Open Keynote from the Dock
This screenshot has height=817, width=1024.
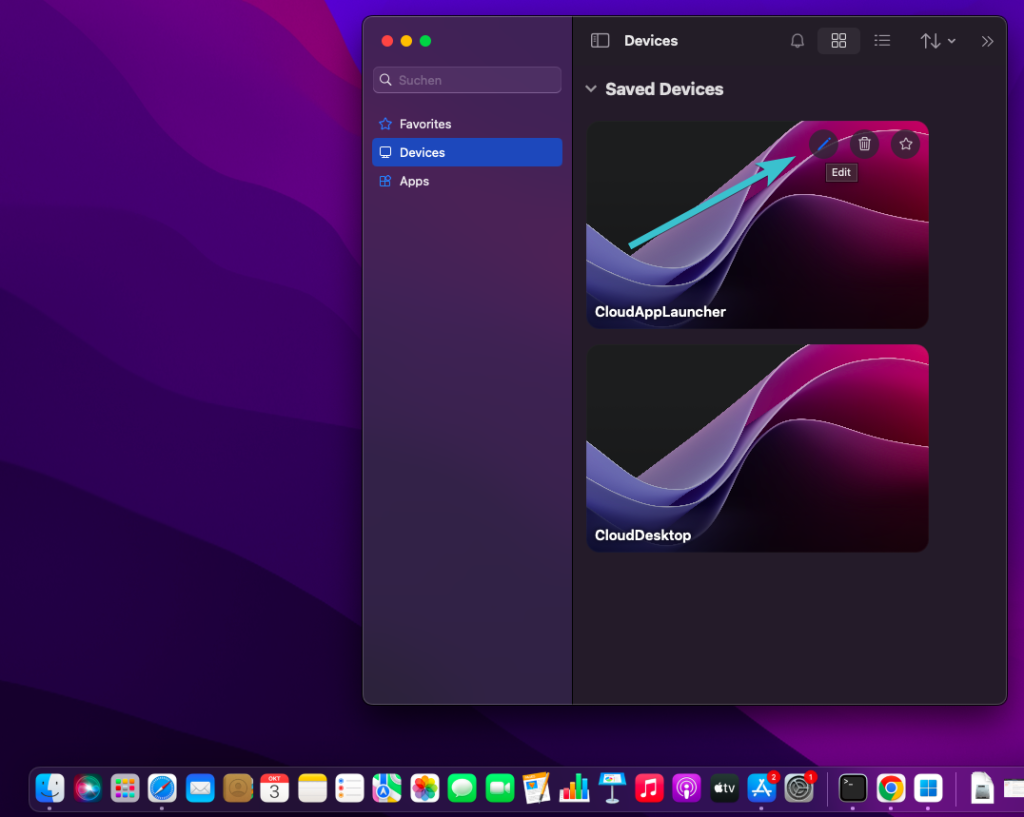click(612, 788)
